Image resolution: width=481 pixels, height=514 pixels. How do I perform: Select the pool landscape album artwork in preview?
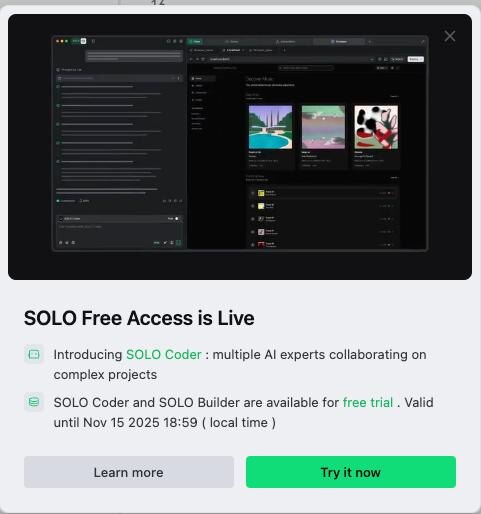[x=270, y=127]
